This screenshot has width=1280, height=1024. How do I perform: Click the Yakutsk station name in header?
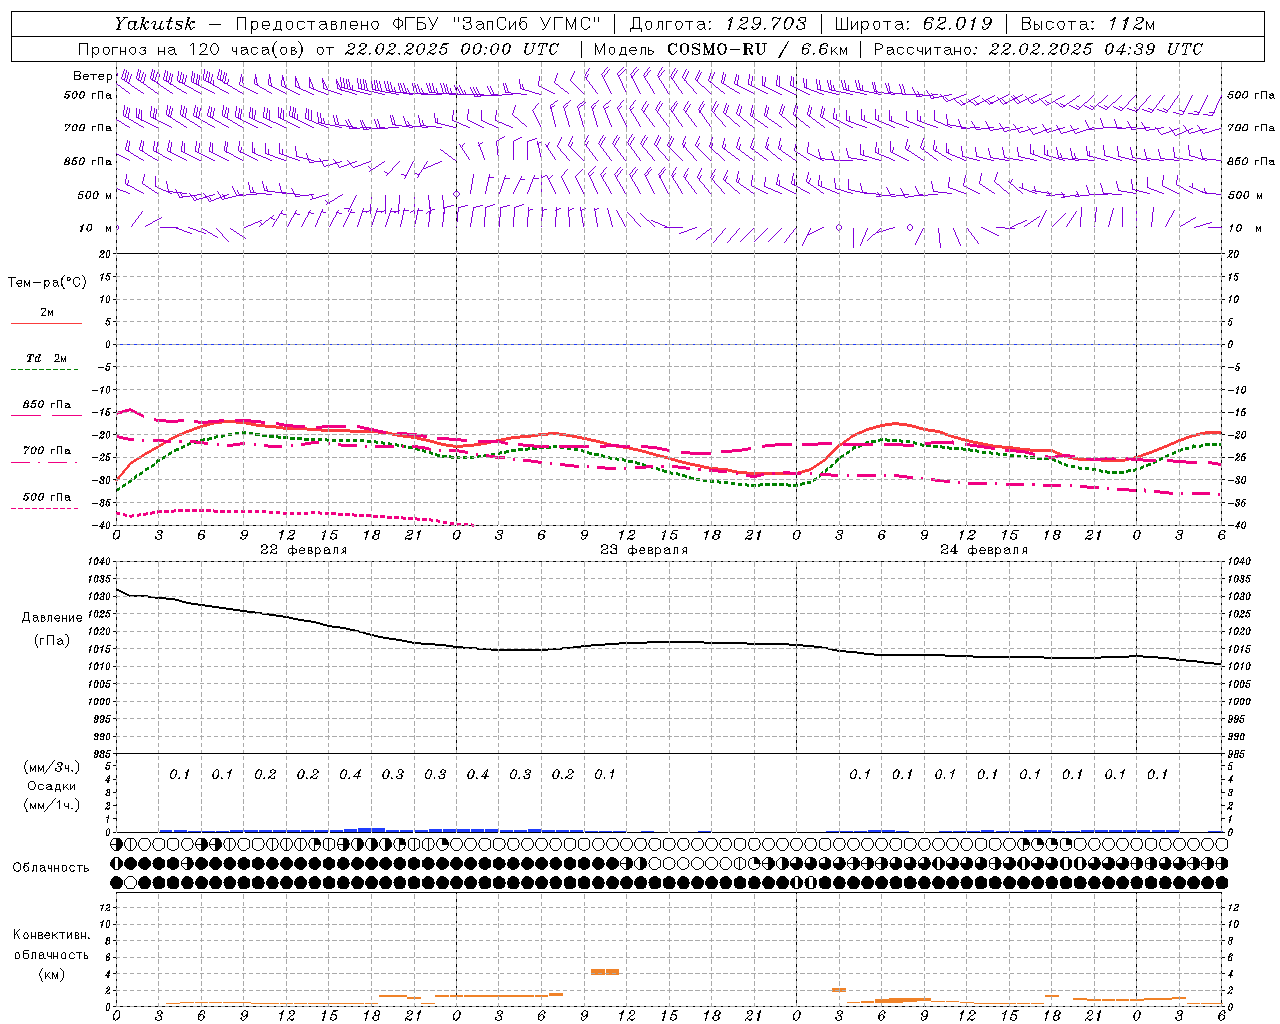pyautogui.click(x=154, y=24)
